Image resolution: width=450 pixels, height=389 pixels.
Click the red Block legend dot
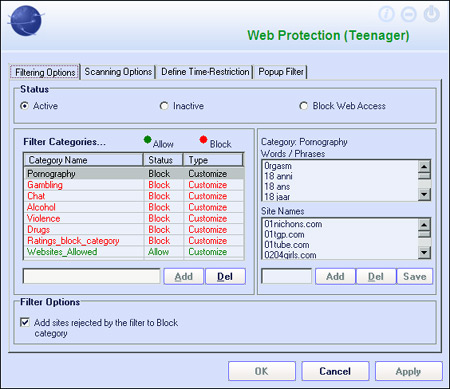click(203, 140)
